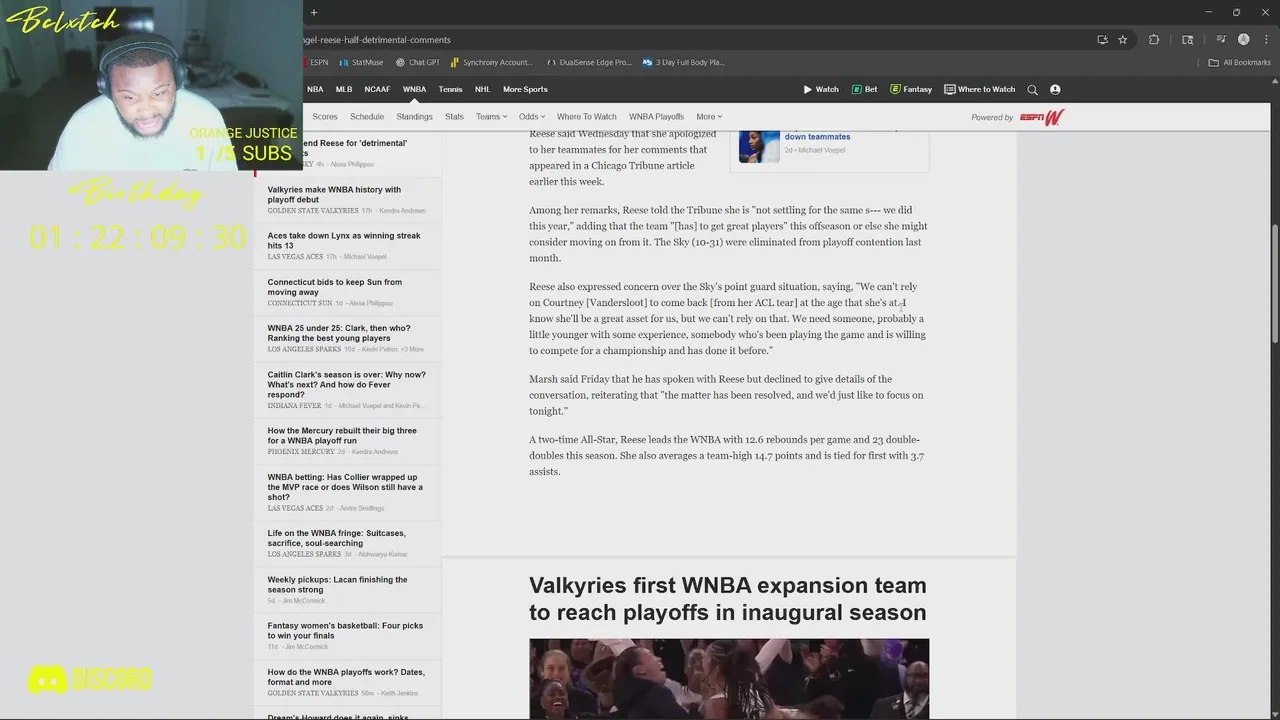Open the 3 Day Full Body Plan bookmark
1280x720 pixels.
(x=683, y=62)
